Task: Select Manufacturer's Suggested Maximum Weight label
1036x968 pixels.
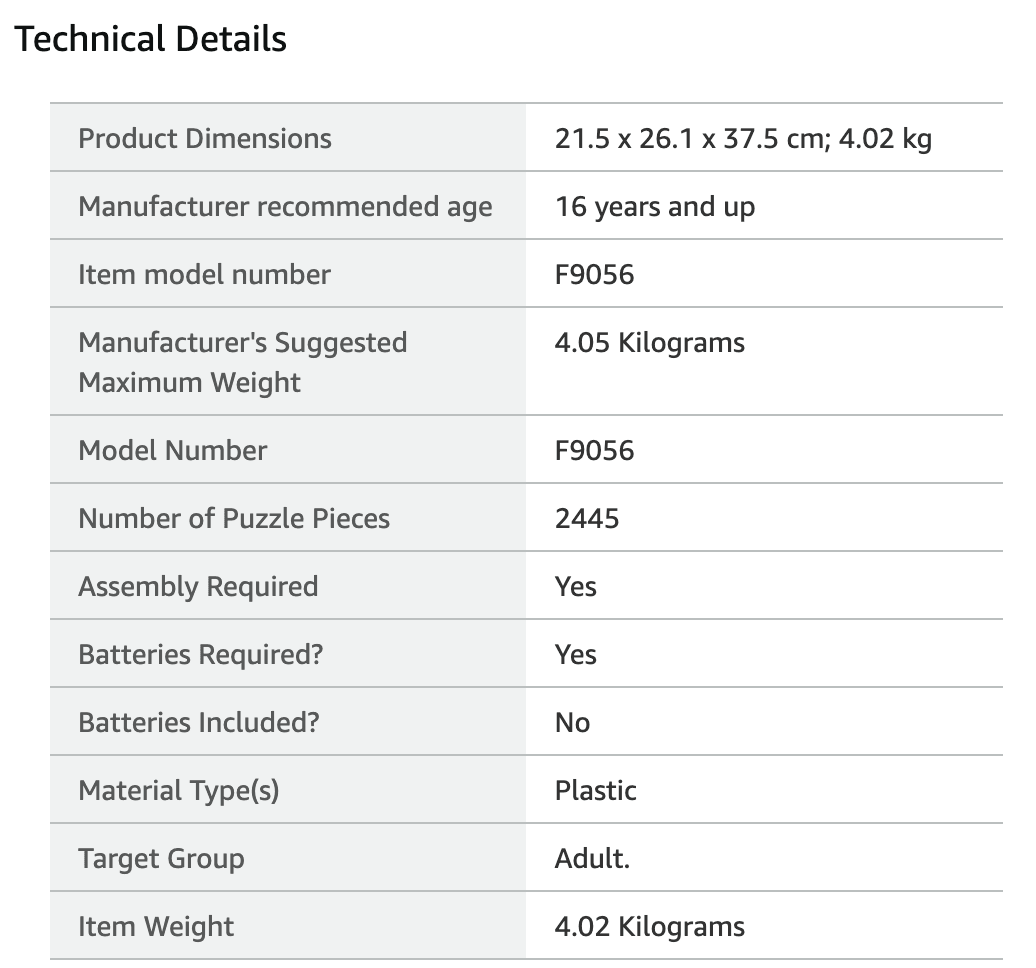Action: [242, 362]
